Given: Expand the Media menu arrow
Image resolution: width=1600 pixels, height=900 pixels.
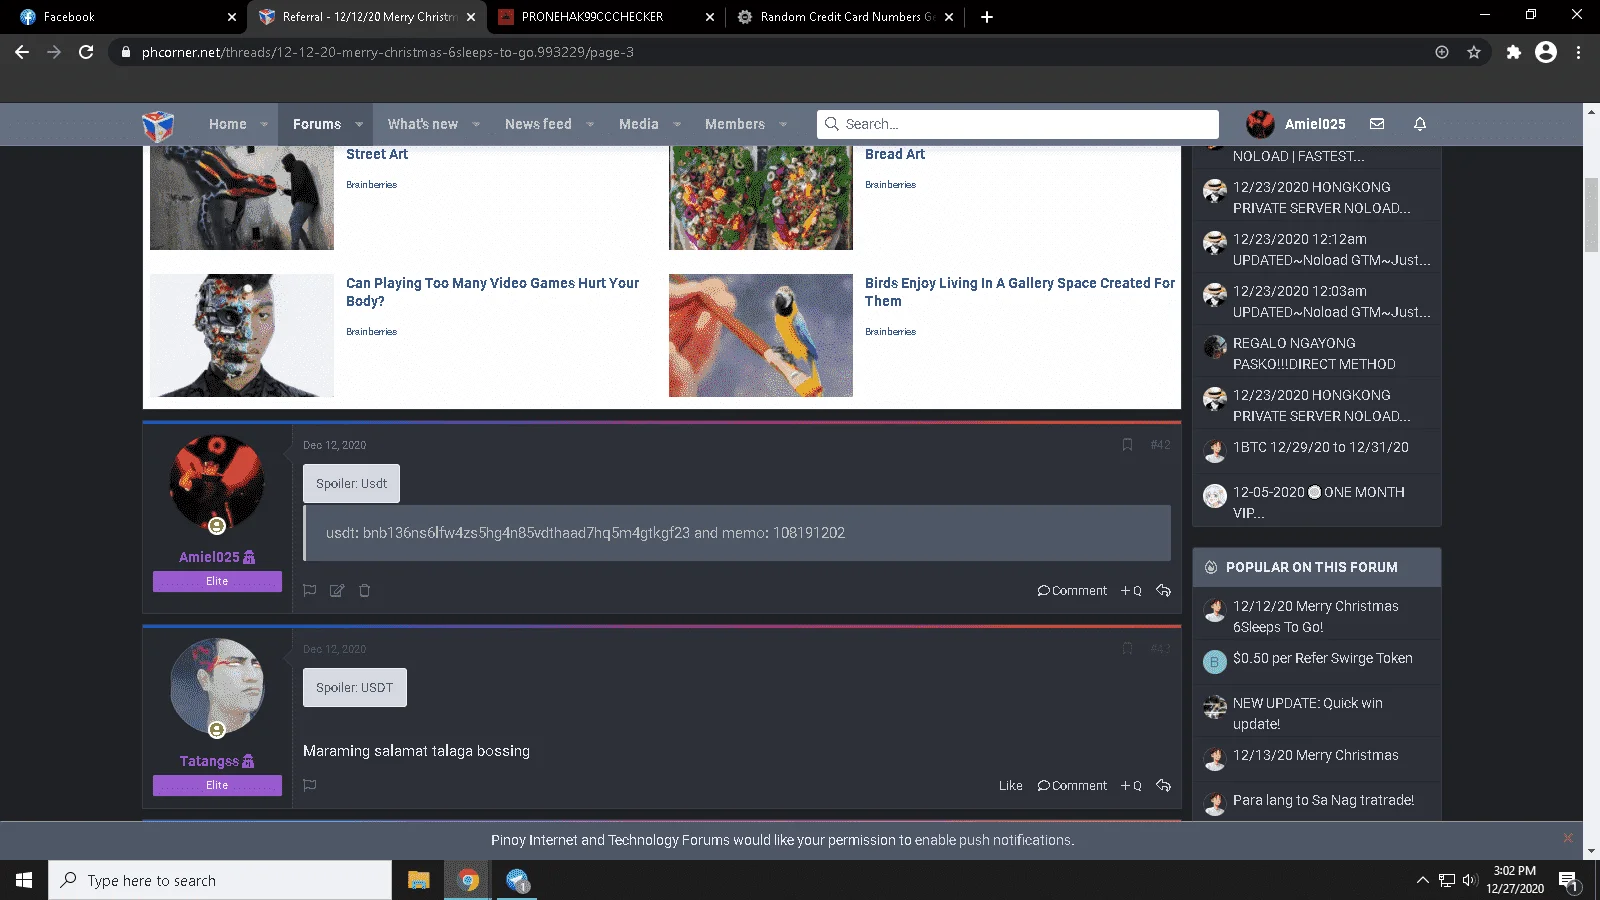Looking at the screenshot, I should click(x=677, y=125).
